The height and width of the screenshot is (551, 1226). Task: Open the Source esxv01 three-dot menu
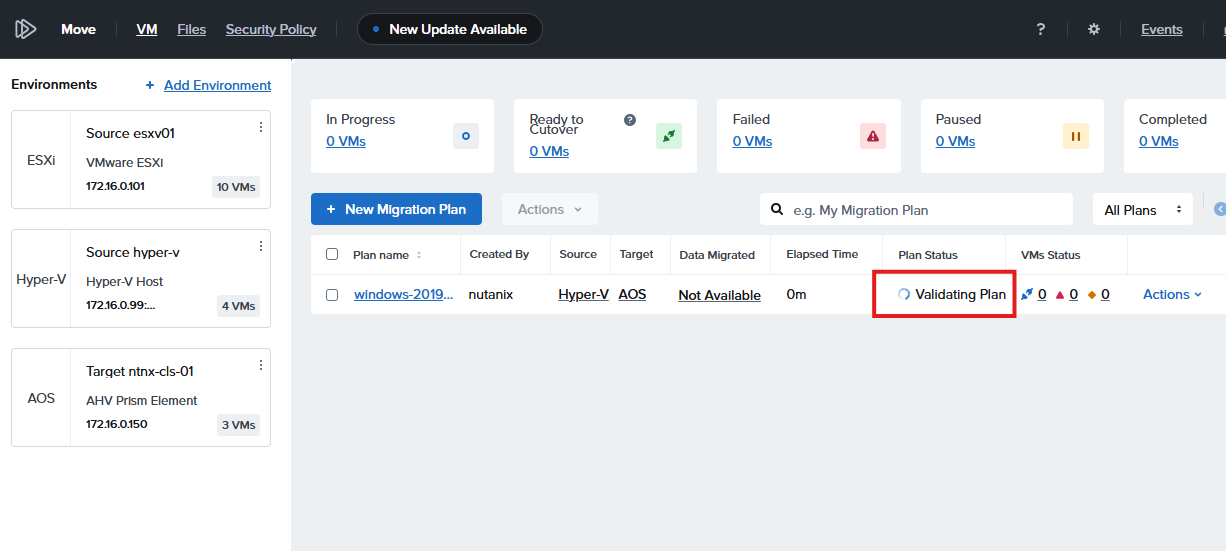261,127
